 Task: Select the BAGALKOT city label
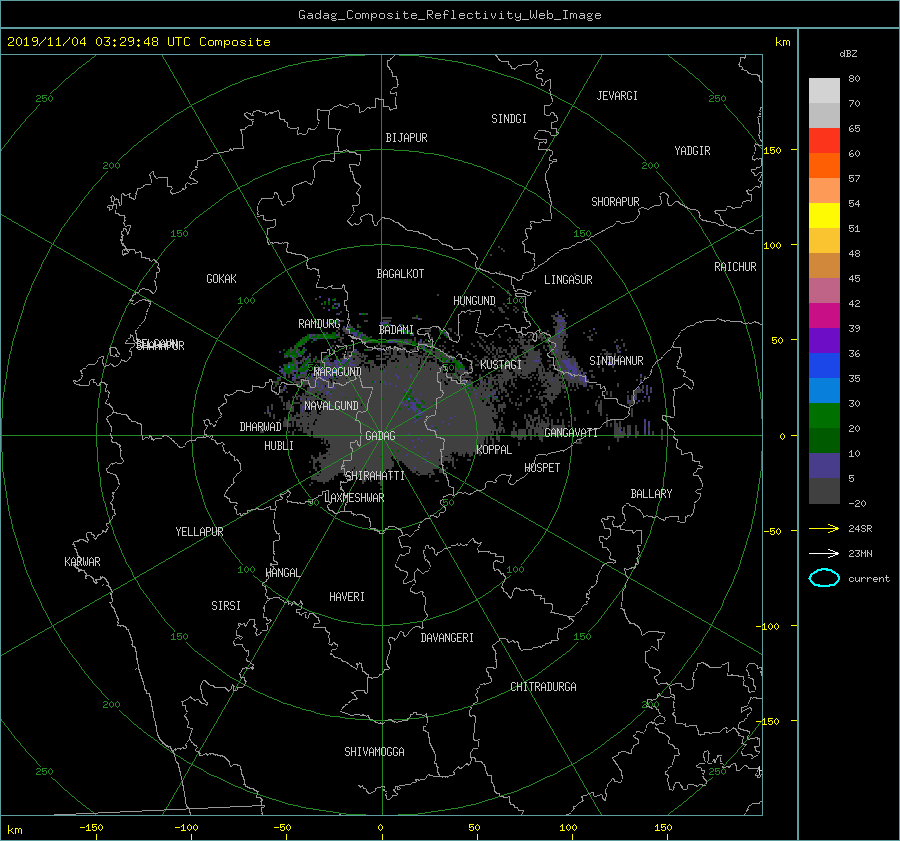coord(400,274)
